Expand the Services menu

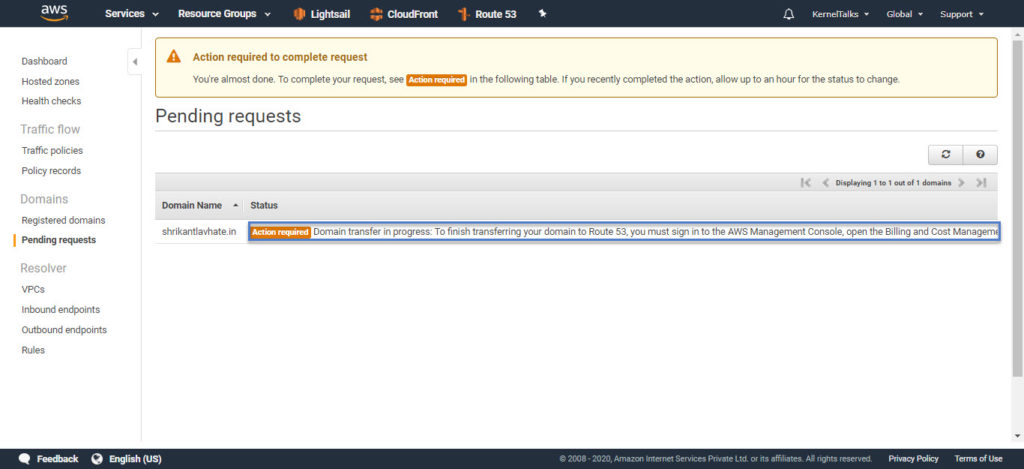pos(131,14)
